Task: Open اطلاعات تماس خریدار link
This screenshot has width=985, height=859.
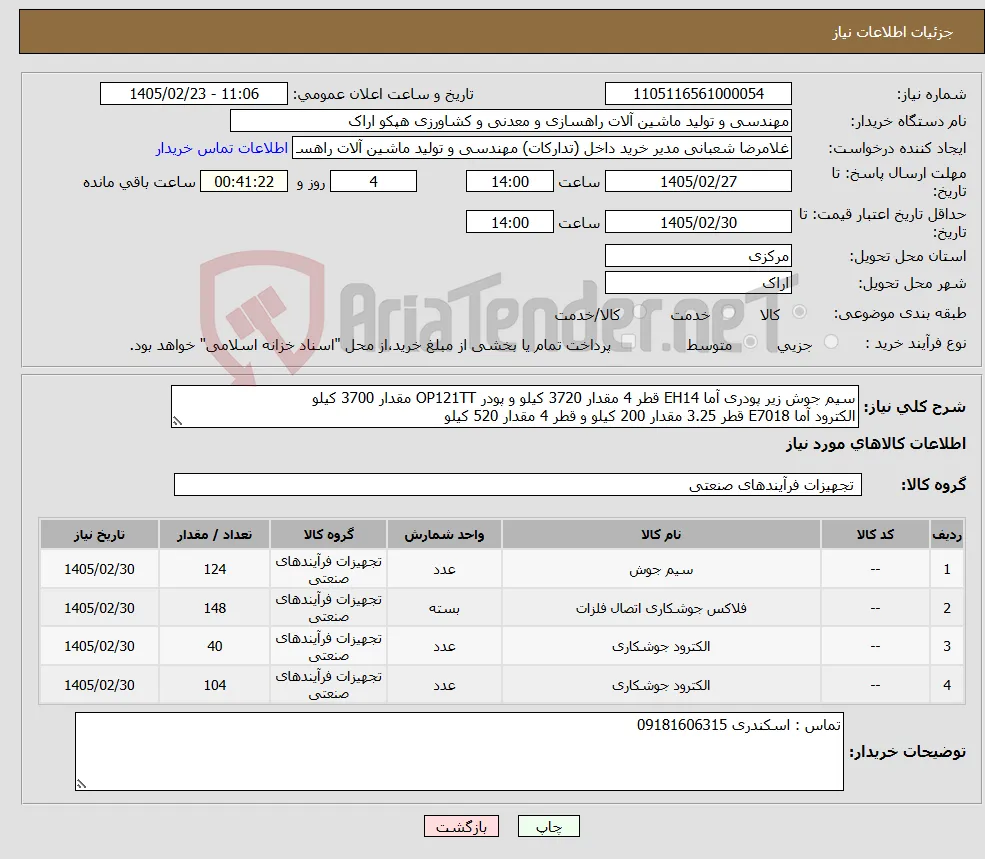Action: (x=222, y=148)
